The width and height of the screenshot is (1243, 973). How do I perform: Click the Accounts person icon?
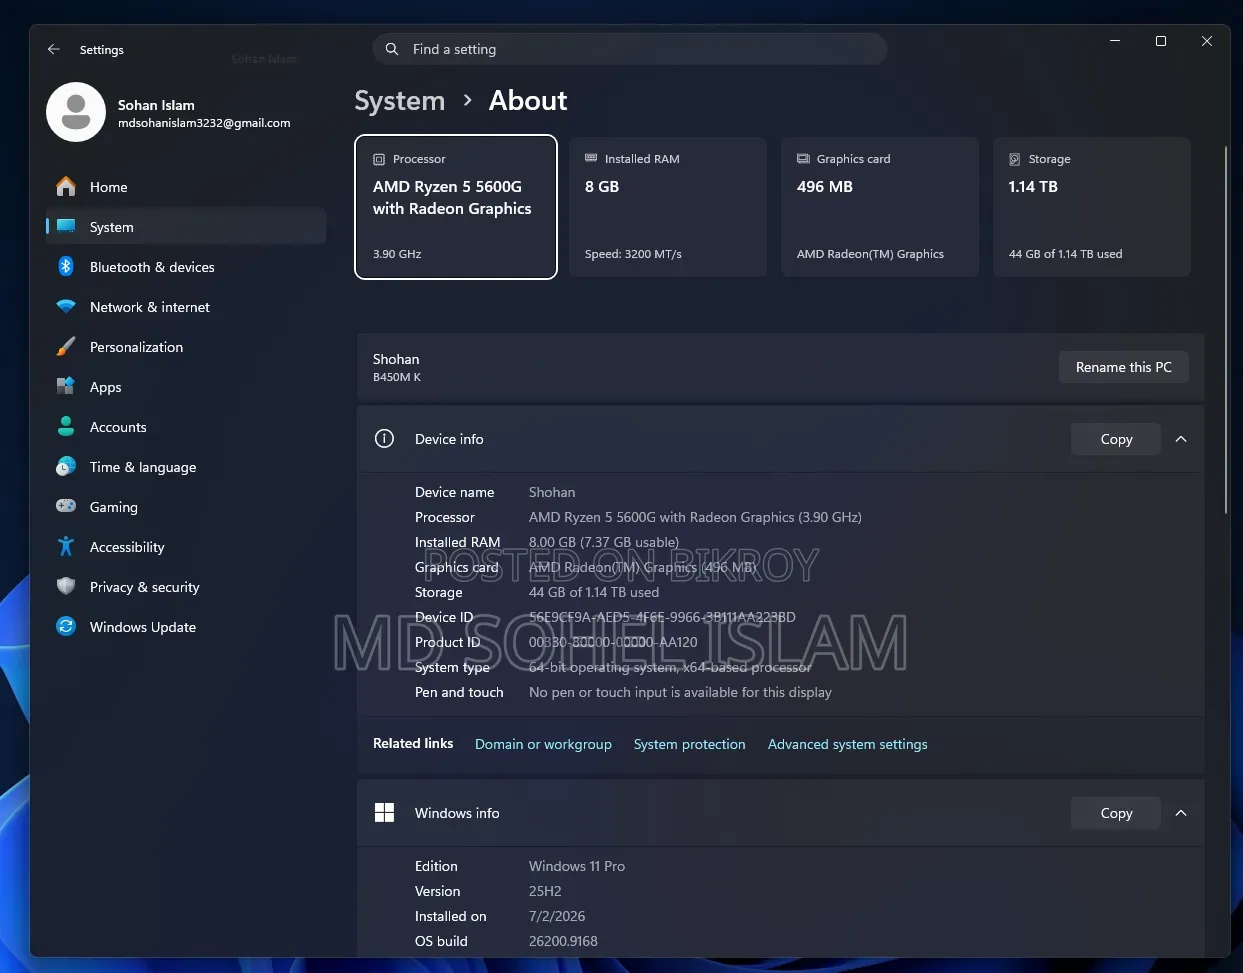(x=66, y=427)
